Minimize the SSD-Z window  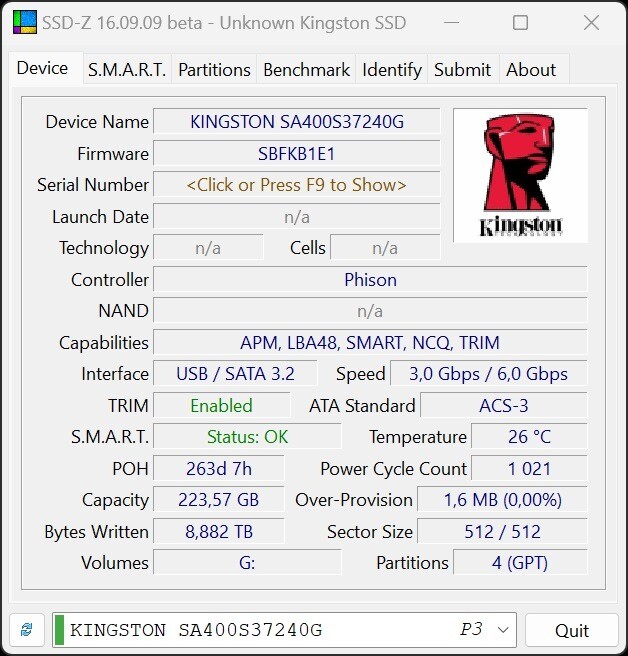[451, 23]
